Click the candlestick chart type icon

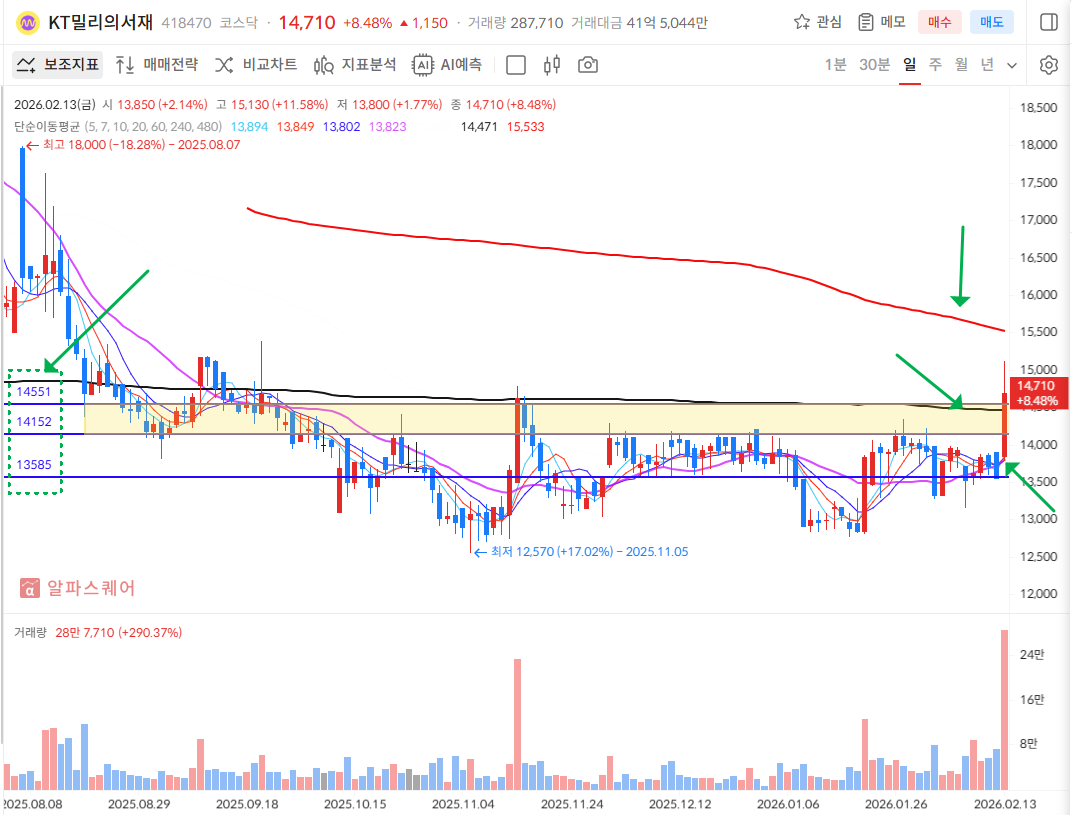tap(551, 65)
